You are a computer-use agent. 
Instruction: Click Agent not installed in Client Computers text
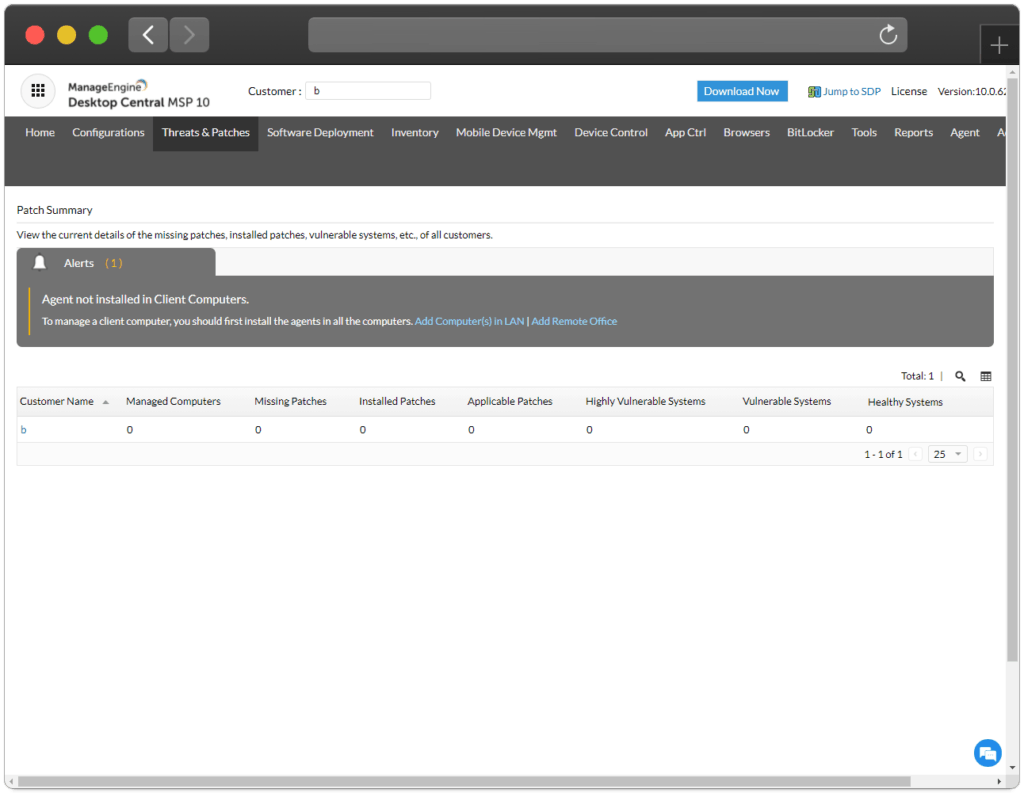146,299
